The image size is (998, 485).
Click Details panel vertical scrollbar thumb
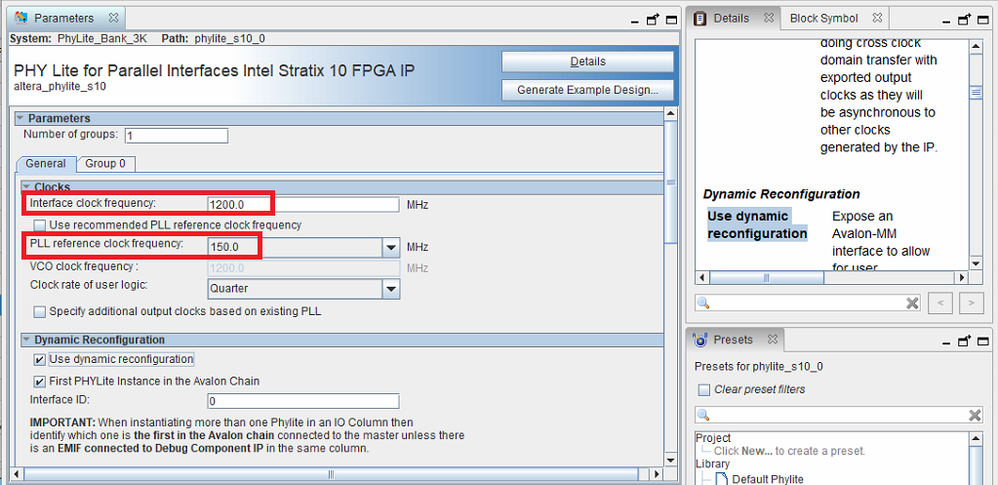[976, 94]
